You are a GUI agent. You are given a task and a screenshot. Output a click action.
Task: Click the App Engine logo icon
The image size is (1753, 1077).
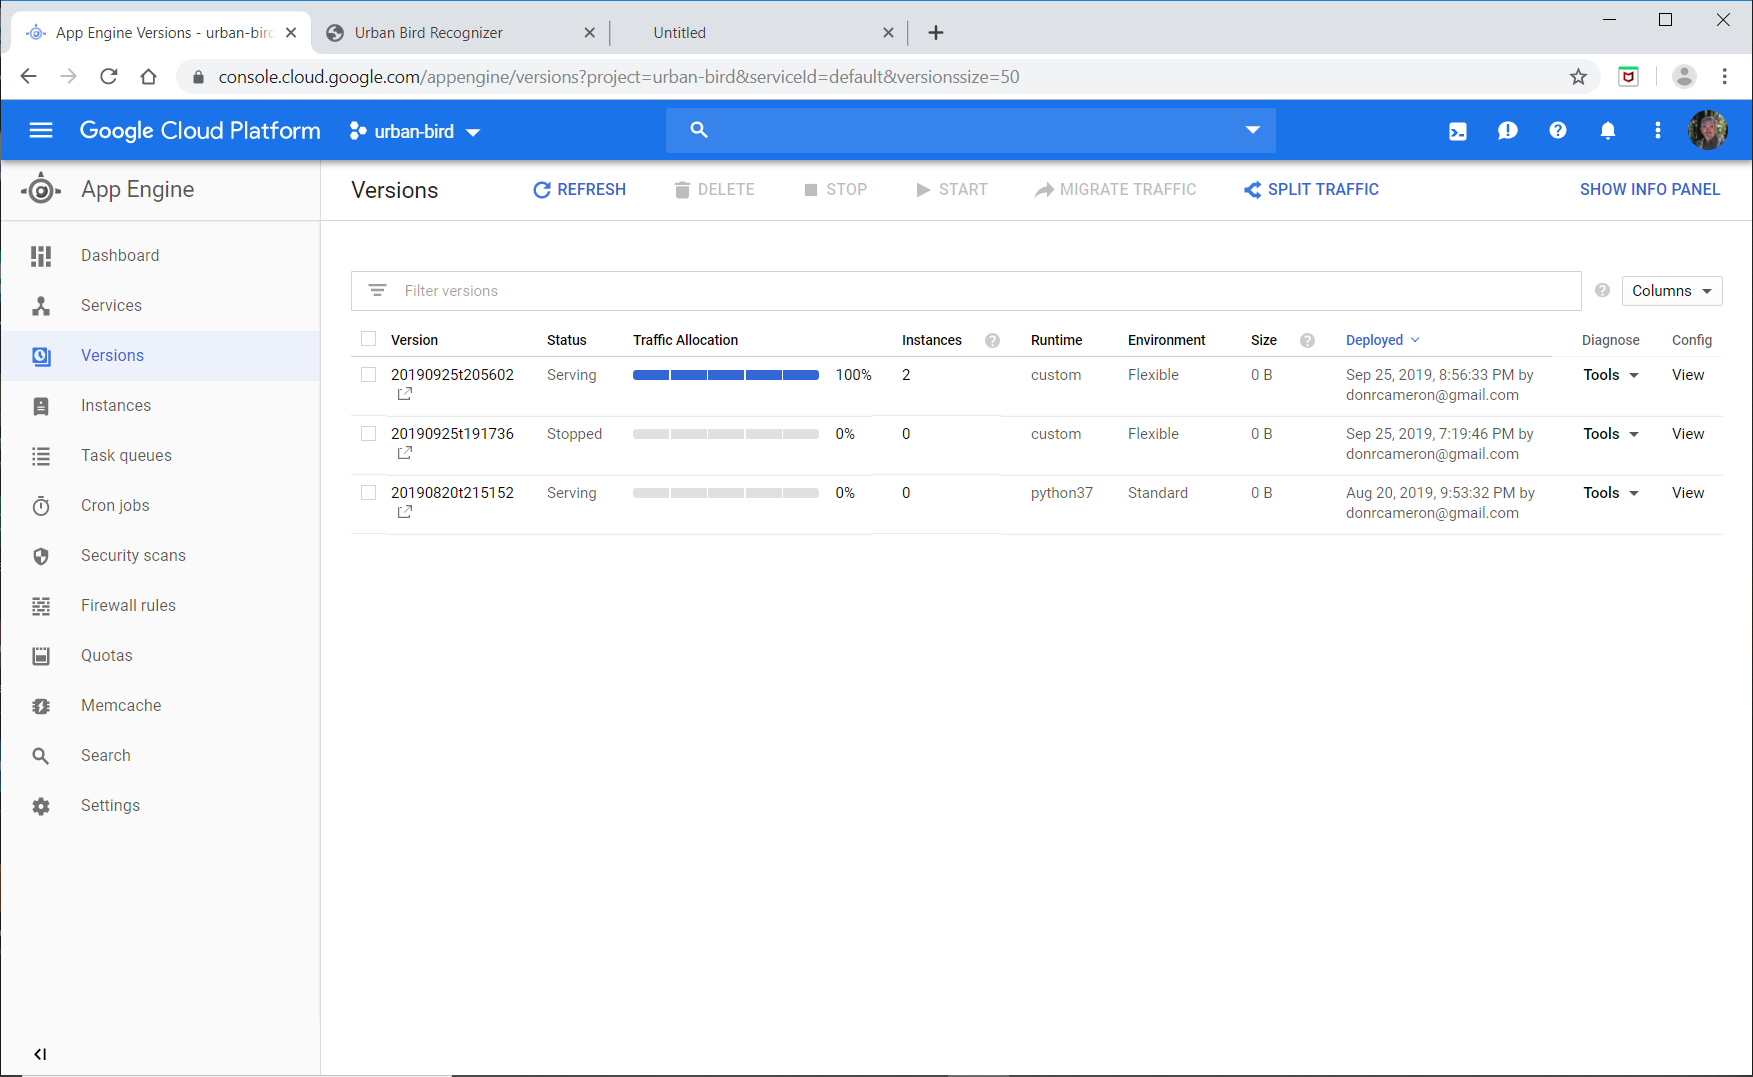[x=41, y=189]
